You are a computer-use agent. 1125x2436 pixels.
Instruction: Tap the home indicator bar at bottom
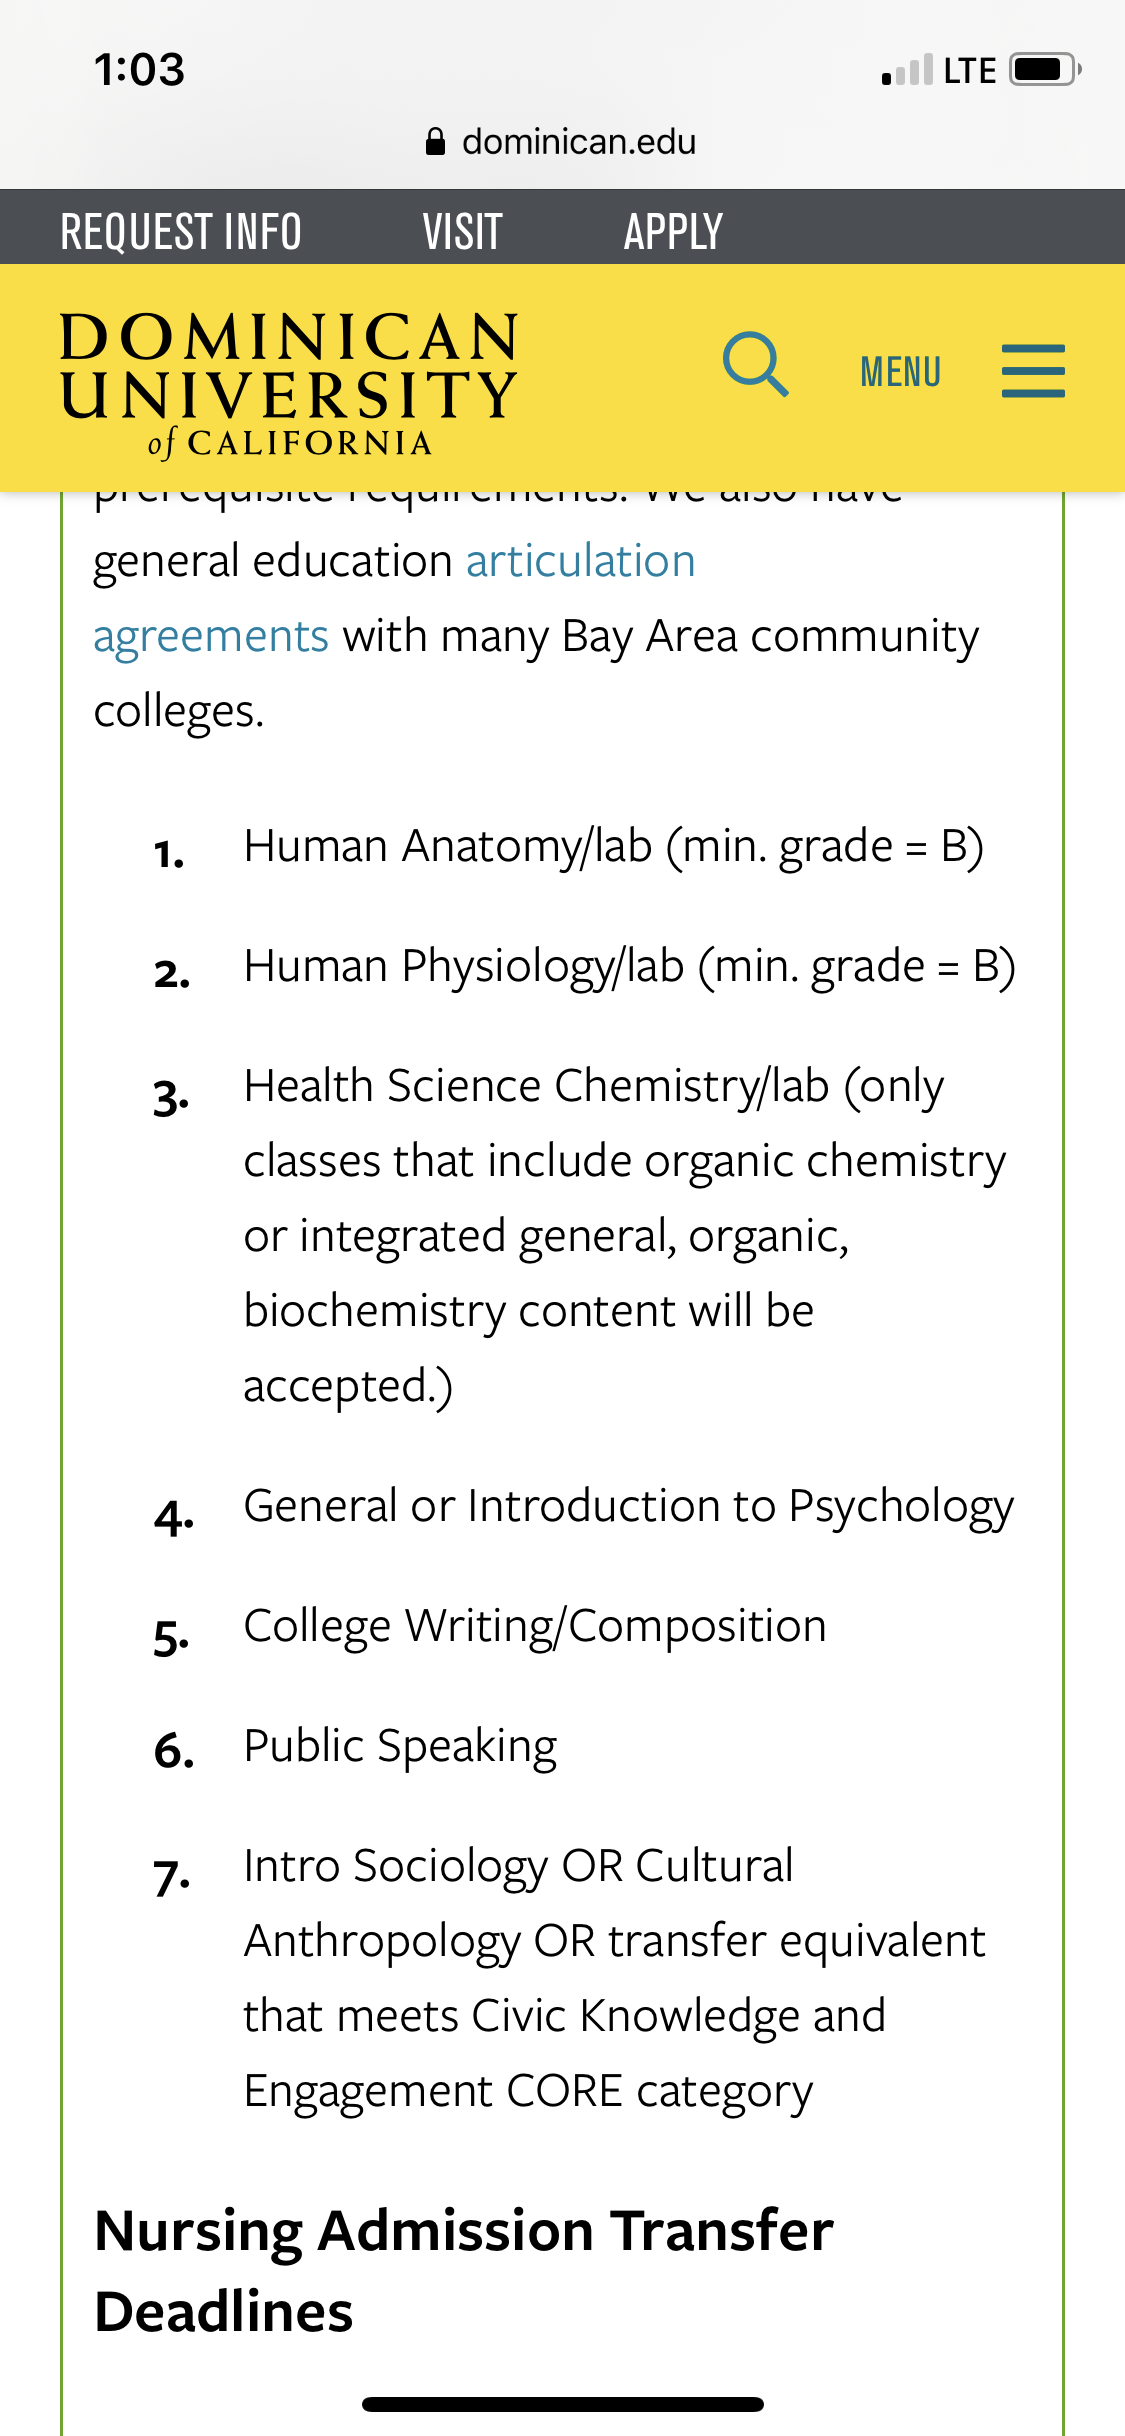pos(563,2404)
